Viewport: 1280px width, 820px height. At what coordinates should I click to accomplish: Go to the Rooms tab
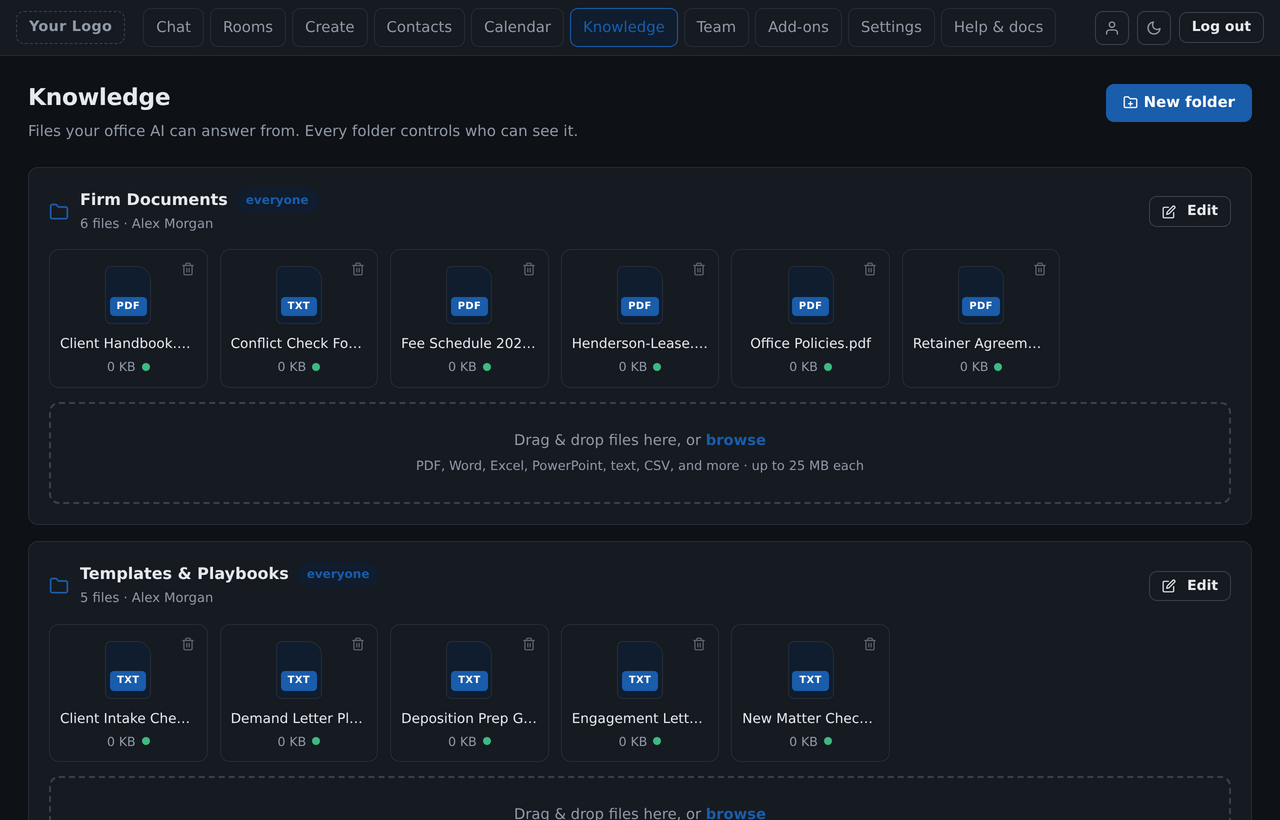point(248,27)
